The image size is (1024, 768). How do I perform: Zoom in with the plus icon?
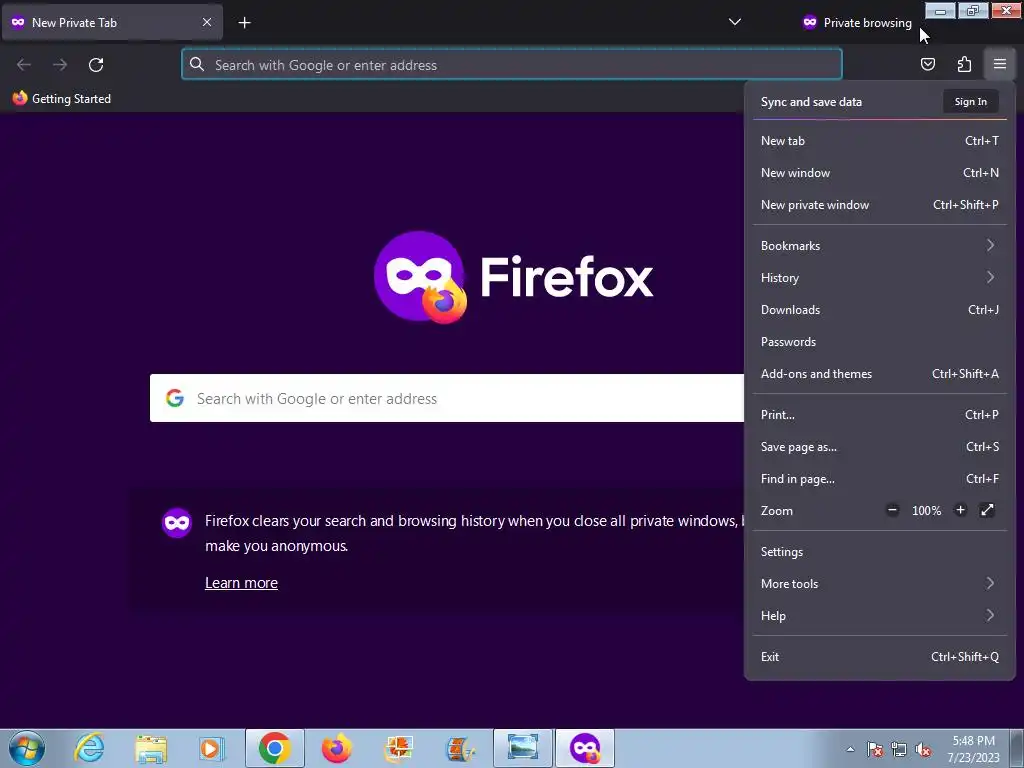[x=960, y=510]
